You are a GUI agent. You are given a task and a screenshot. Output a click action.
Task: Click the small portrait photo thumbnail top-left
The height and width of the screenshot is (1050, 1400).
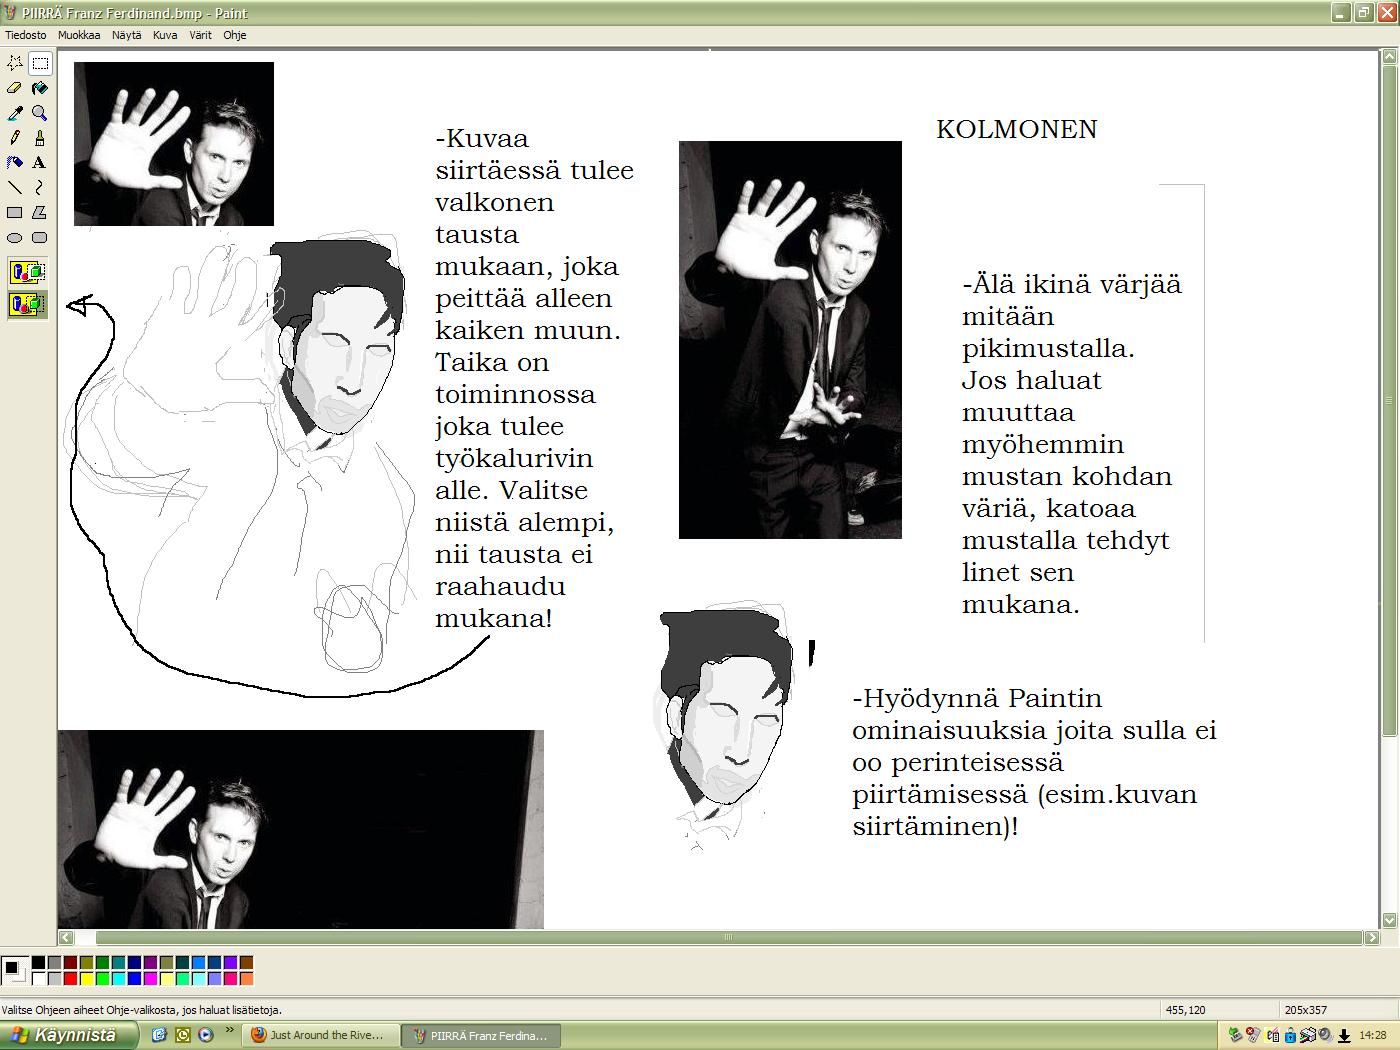[x=174, y=144]
